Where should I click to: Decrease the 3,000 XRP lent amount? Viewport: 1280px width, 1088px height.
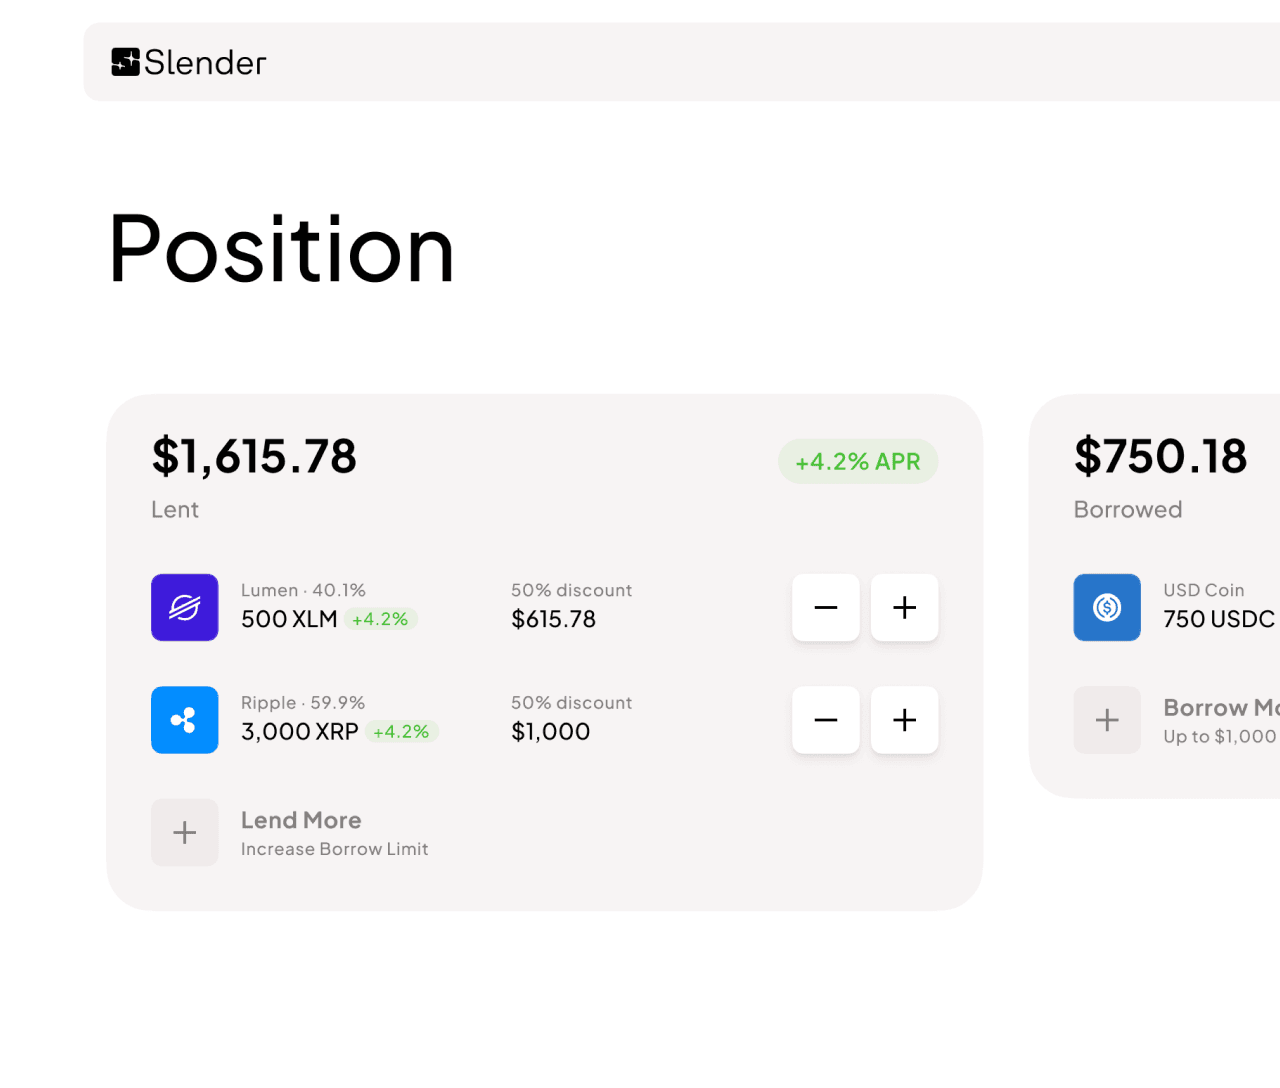coord(825,720)
